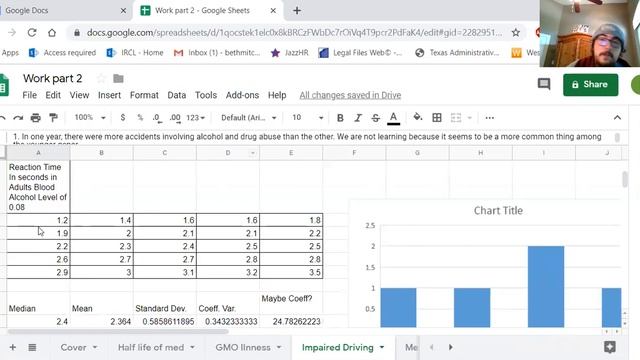Open the Half life of med tab dropdown
The width and height of the screenshot is (640, 360).
point(192,348)
